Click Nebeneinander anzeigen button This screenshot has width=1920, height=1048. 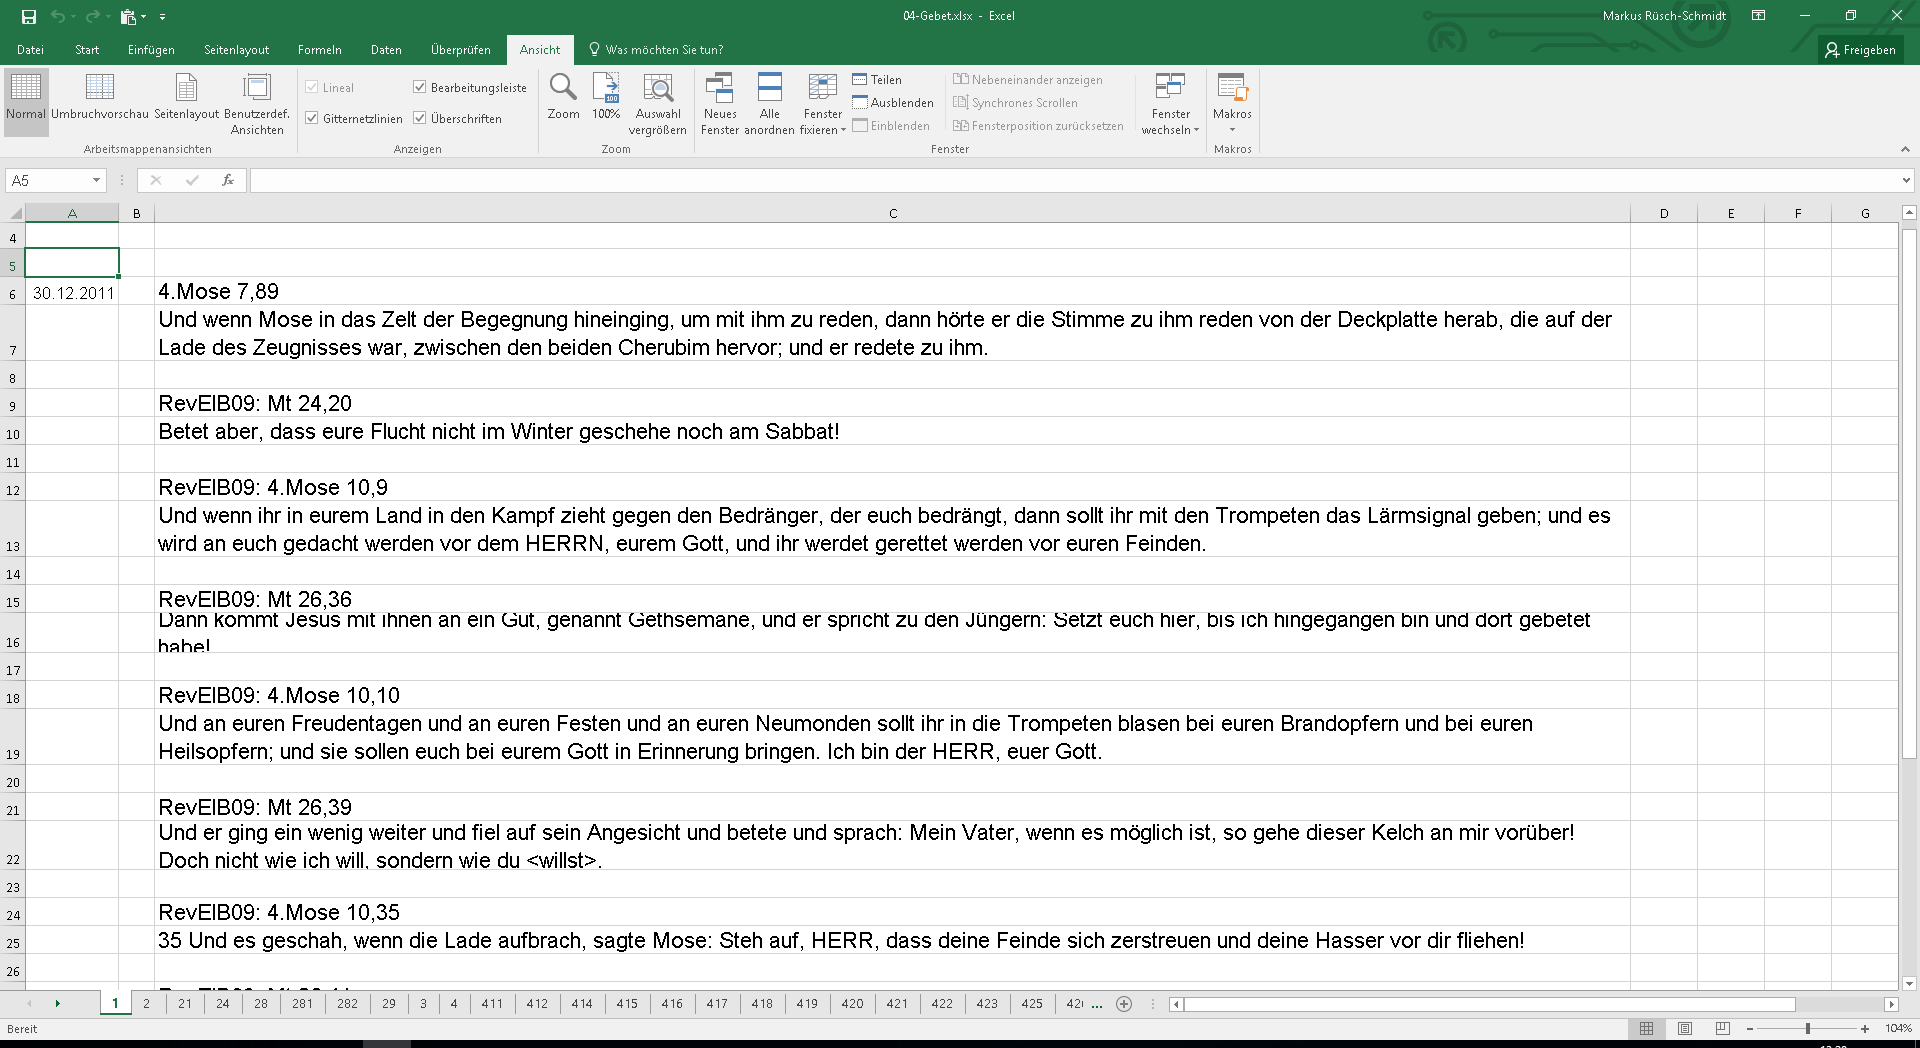(x=1028, y=80)
